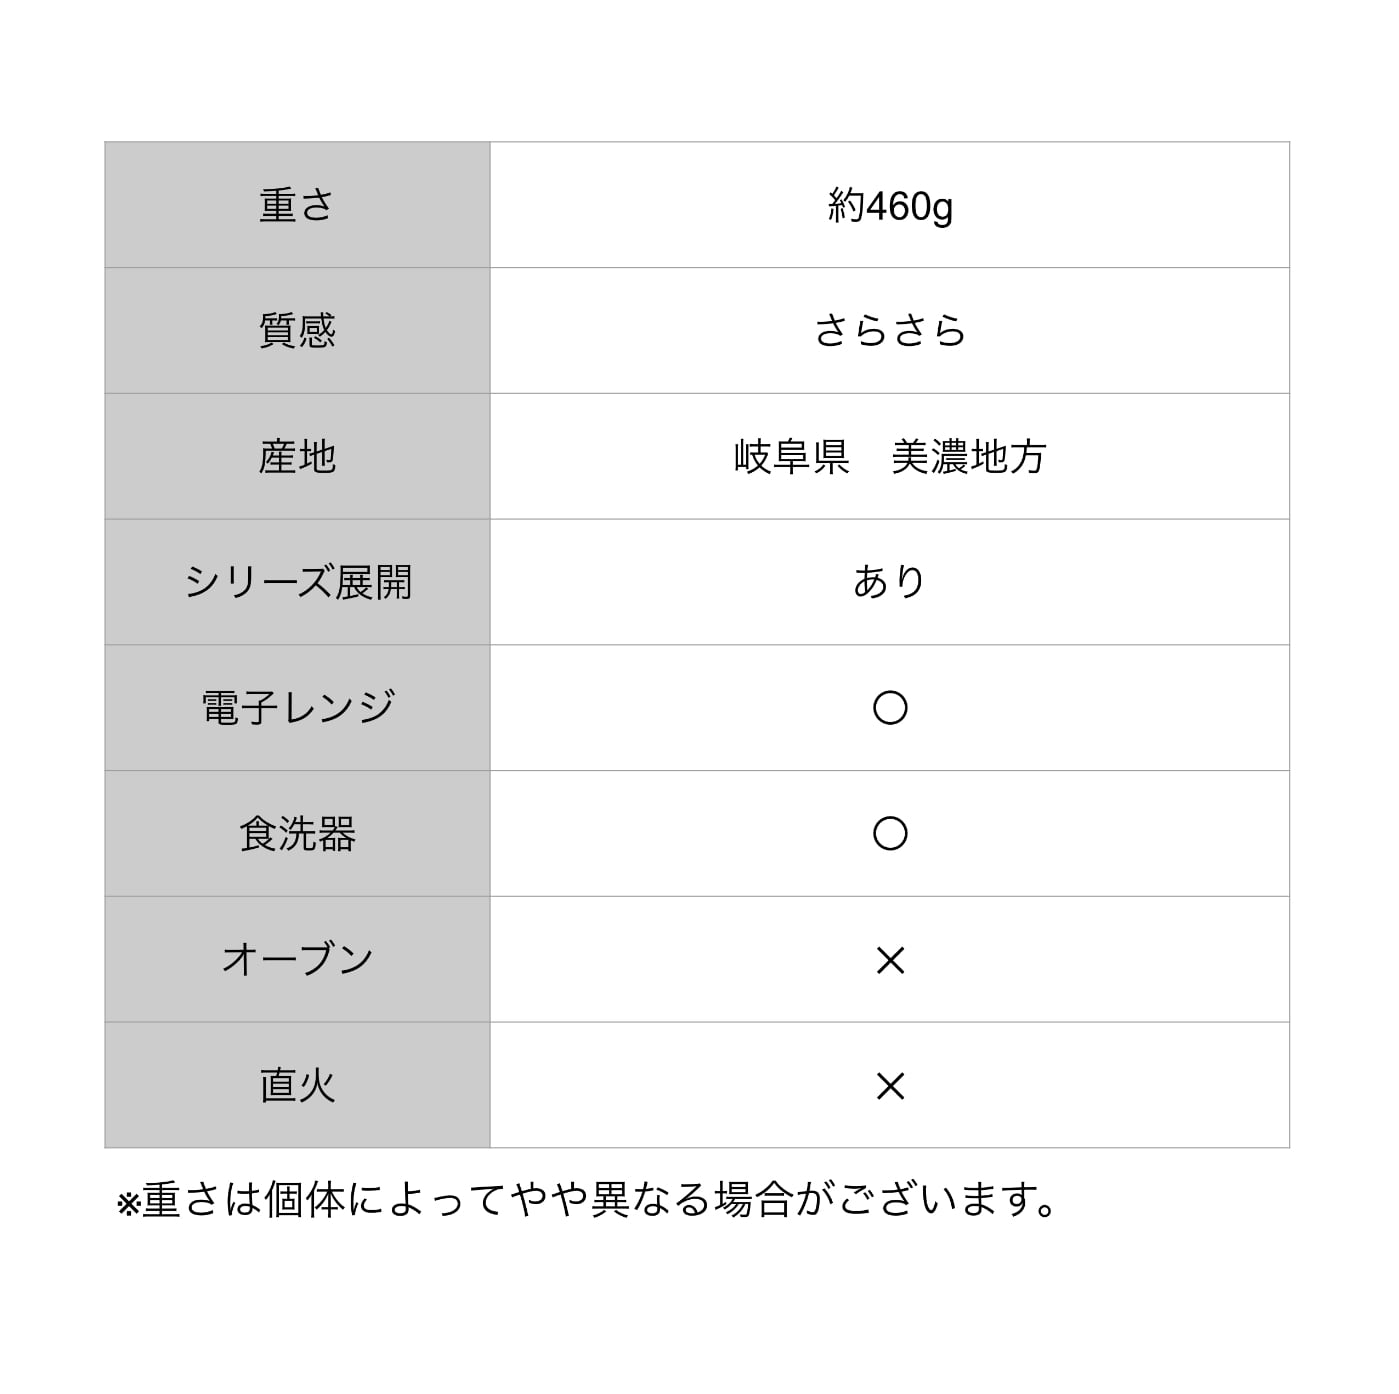Click the circle mark for 電子レンジ
The image size is (1399, 1394).
coord(889,708)
